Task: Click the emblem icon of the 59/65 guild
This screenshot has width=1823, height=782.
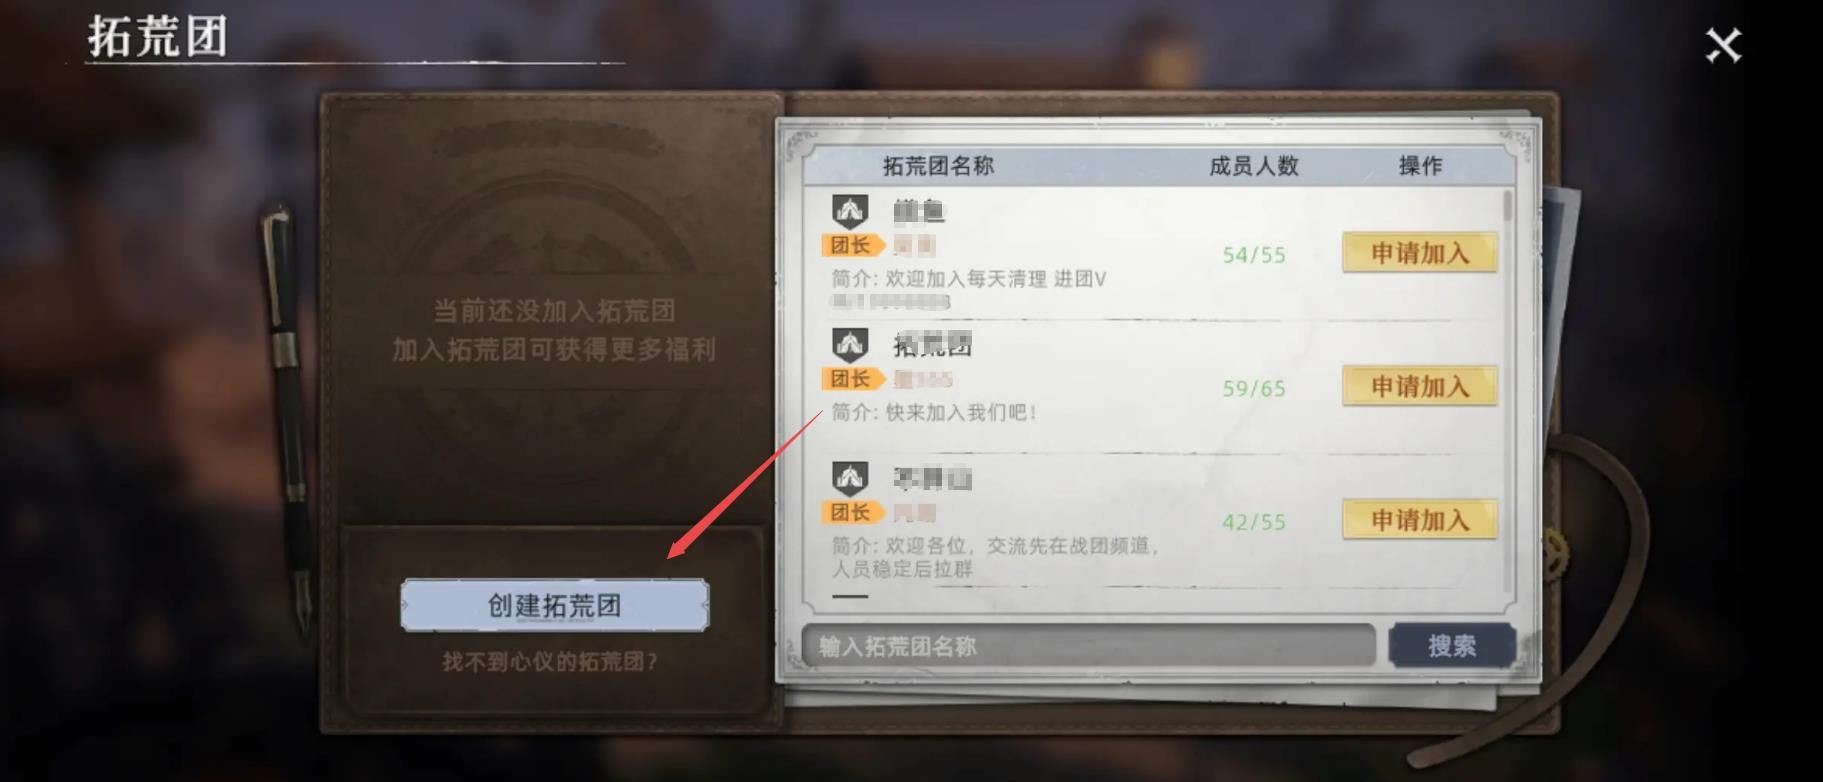Action: click(850, 345)
